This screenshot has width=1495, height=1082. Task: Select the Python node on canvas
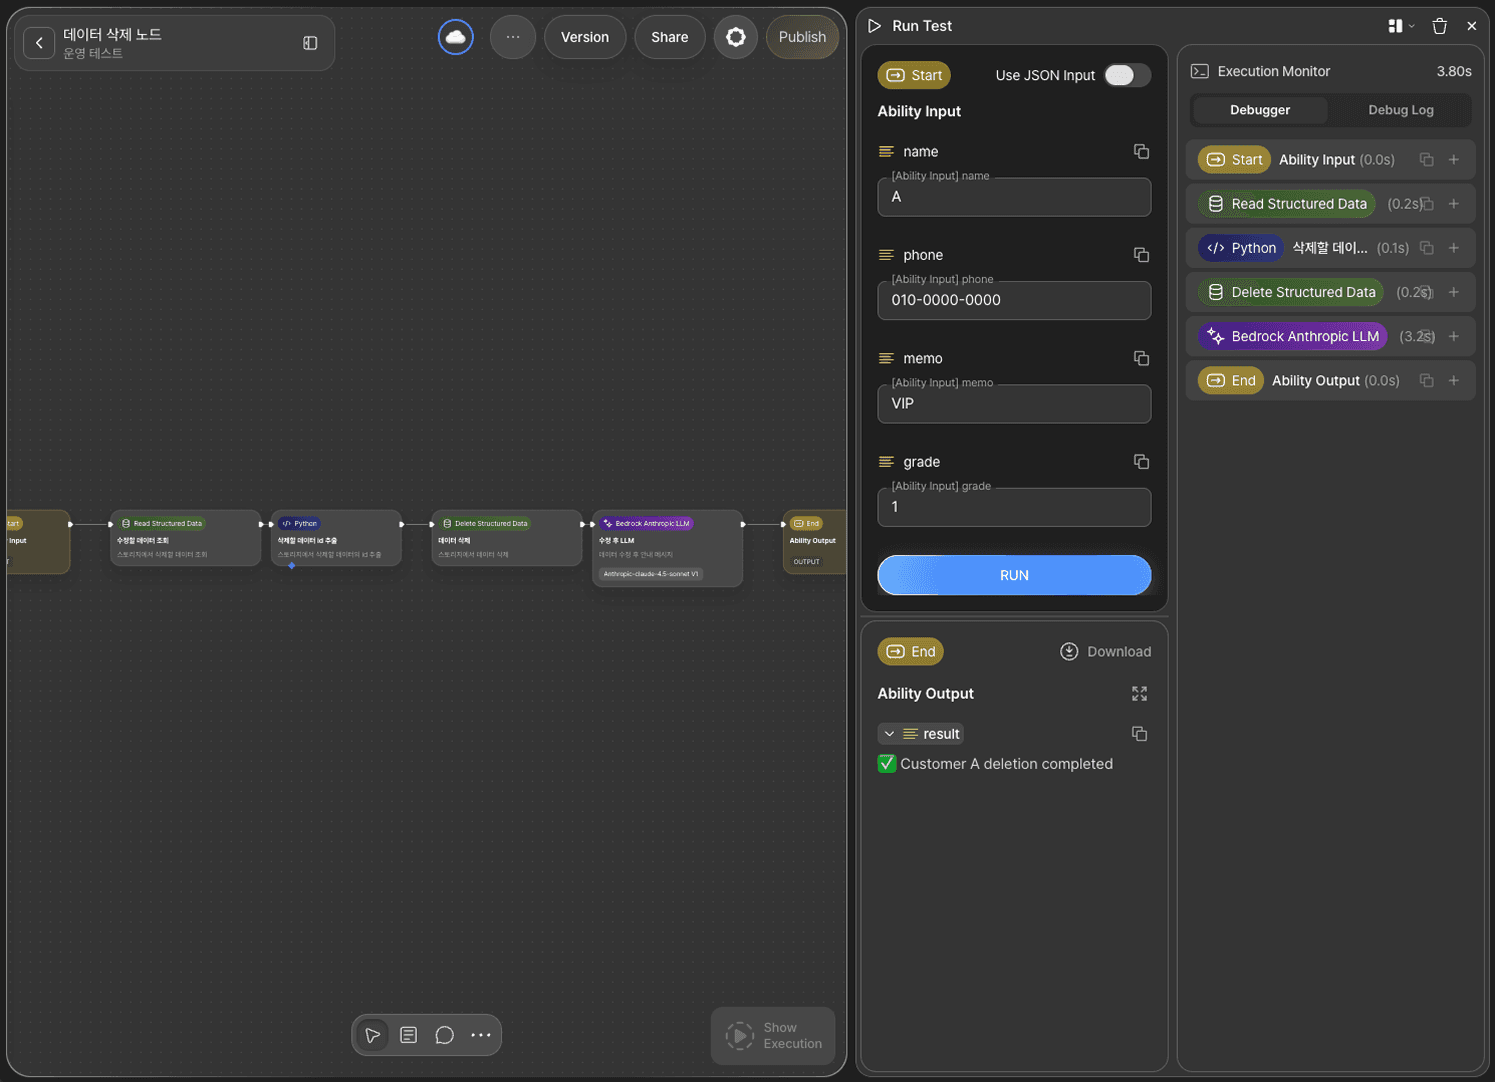click(x=336, y=538)
